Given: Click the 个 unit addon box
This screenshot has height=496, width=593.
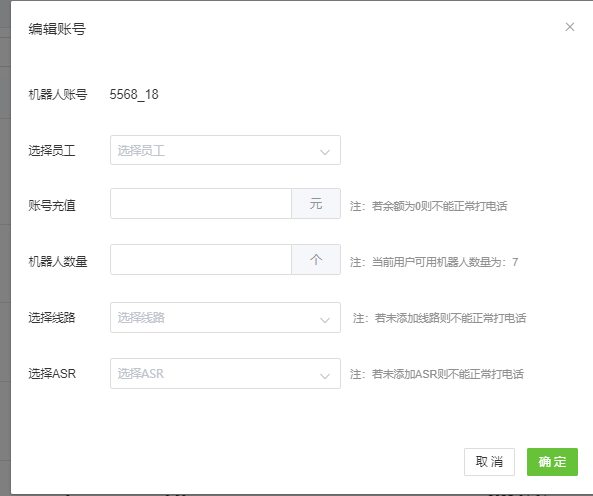Looking at the screenshot, I should (x=316, y=259).
